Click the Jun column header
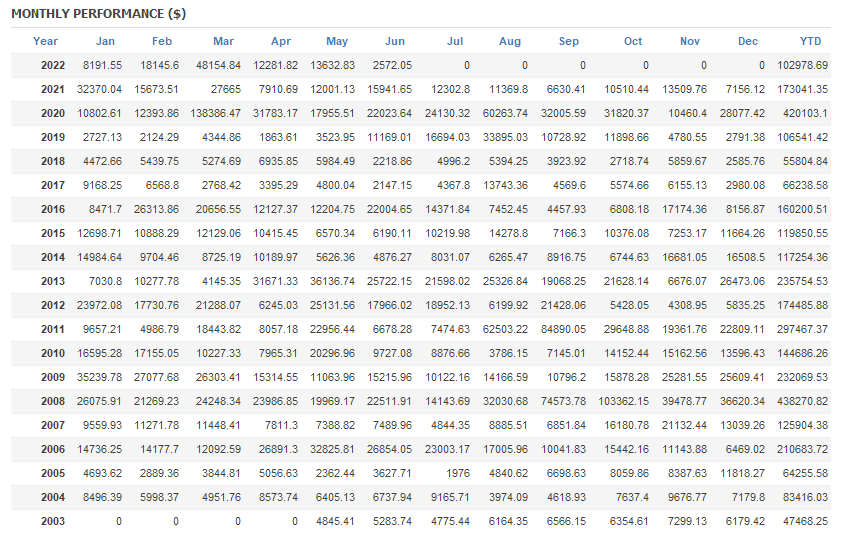Viewport: 854px width, 545px height. (x=395, y=41)
